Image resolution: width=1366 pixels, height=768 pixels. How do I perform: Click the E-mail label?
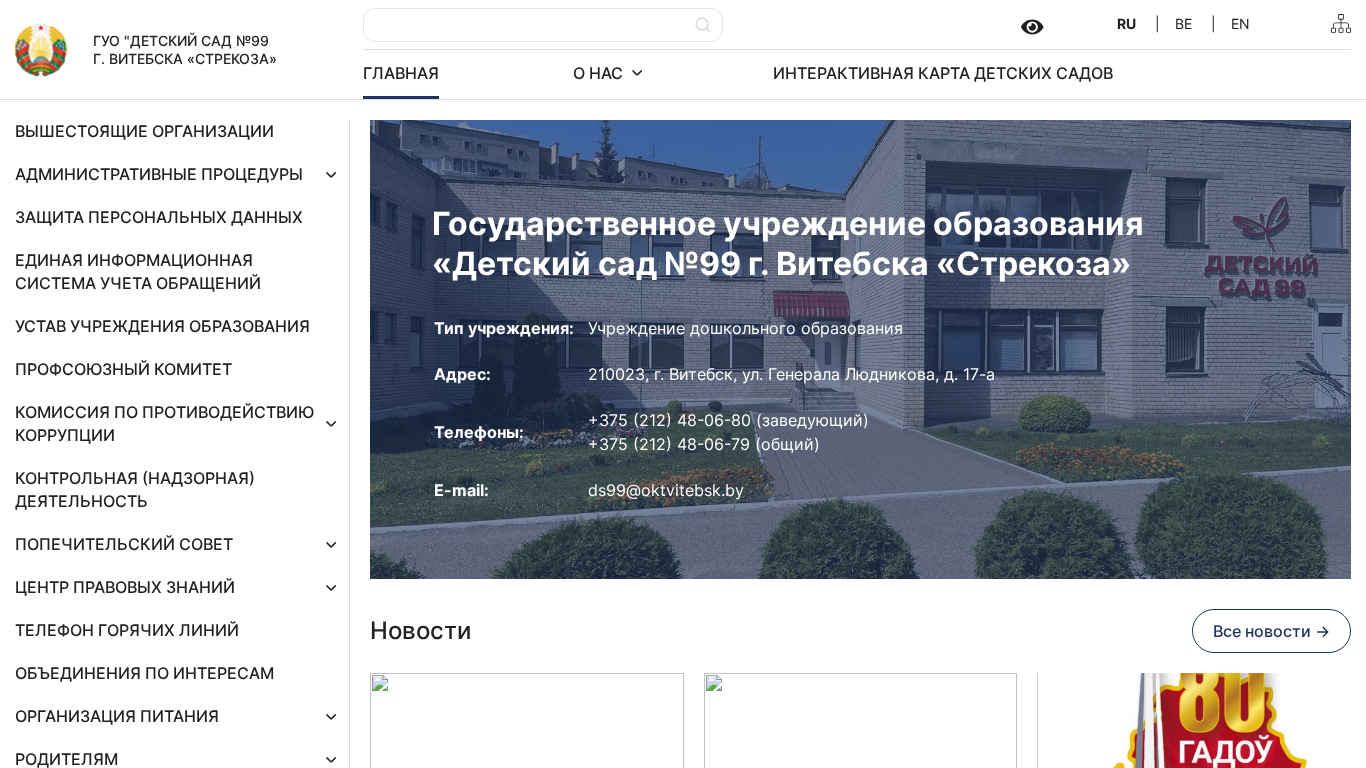click(x=461, y=490)
